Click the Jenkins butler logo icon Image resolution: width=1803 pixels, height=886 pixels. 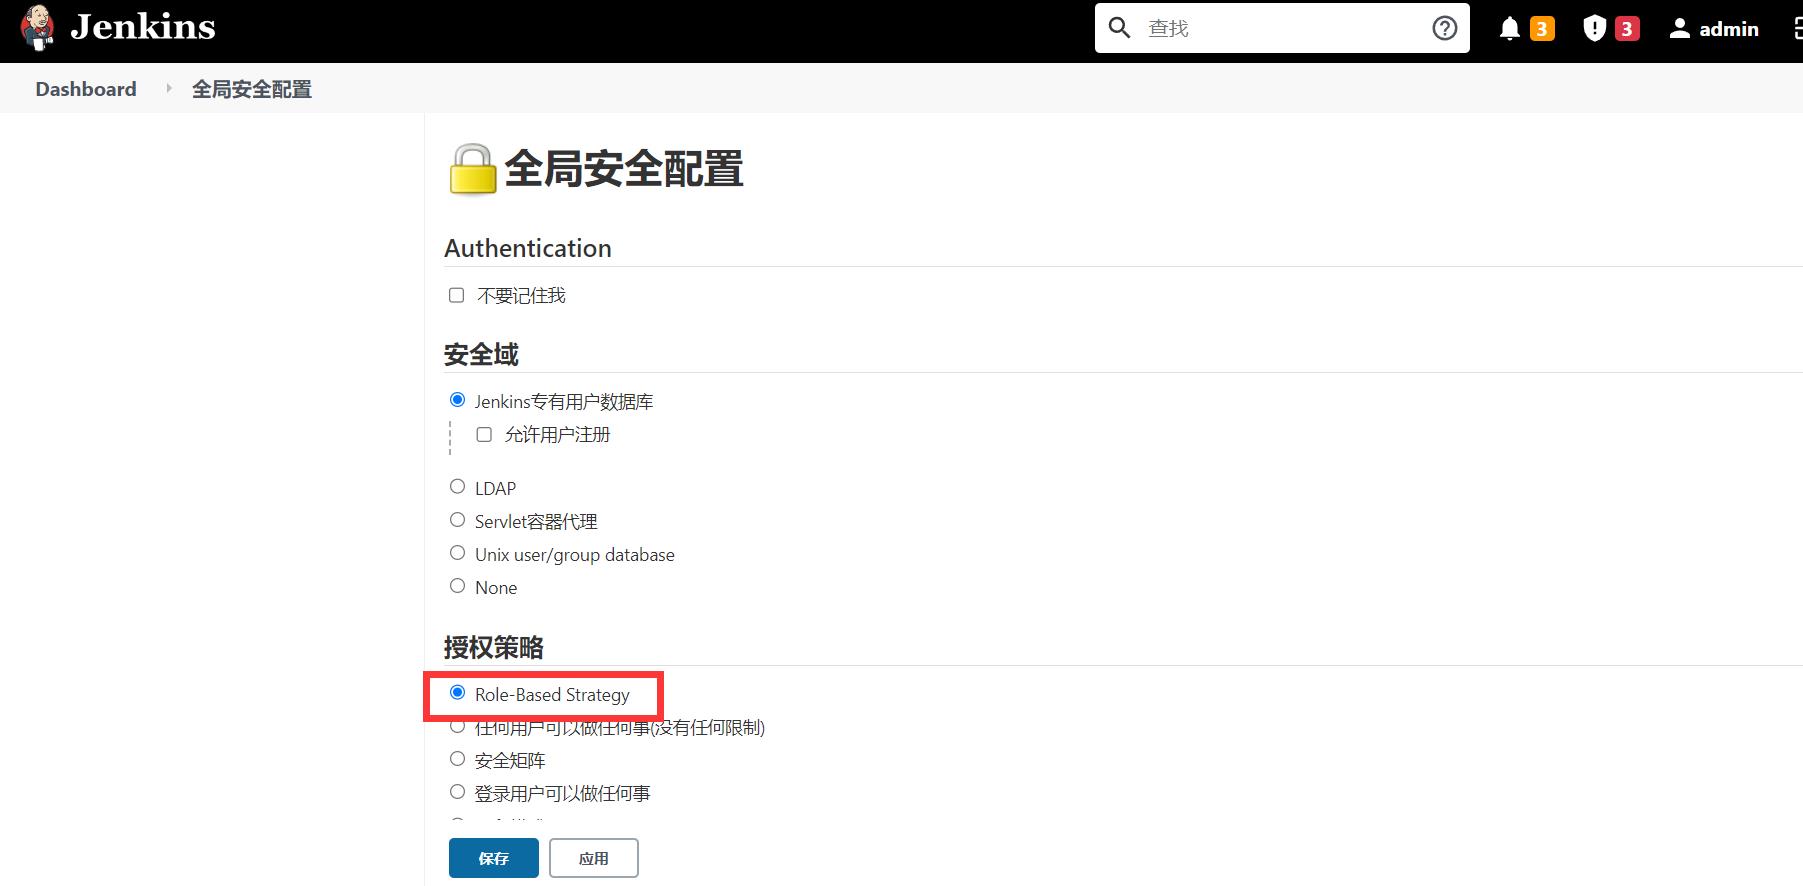tap(37, 27)
